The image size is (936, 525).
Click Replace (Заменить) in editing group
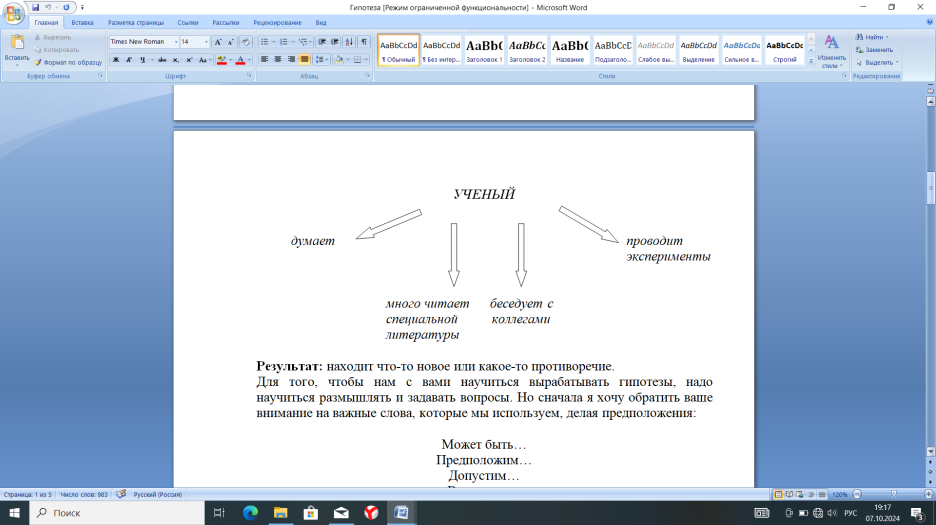point(874,50)
